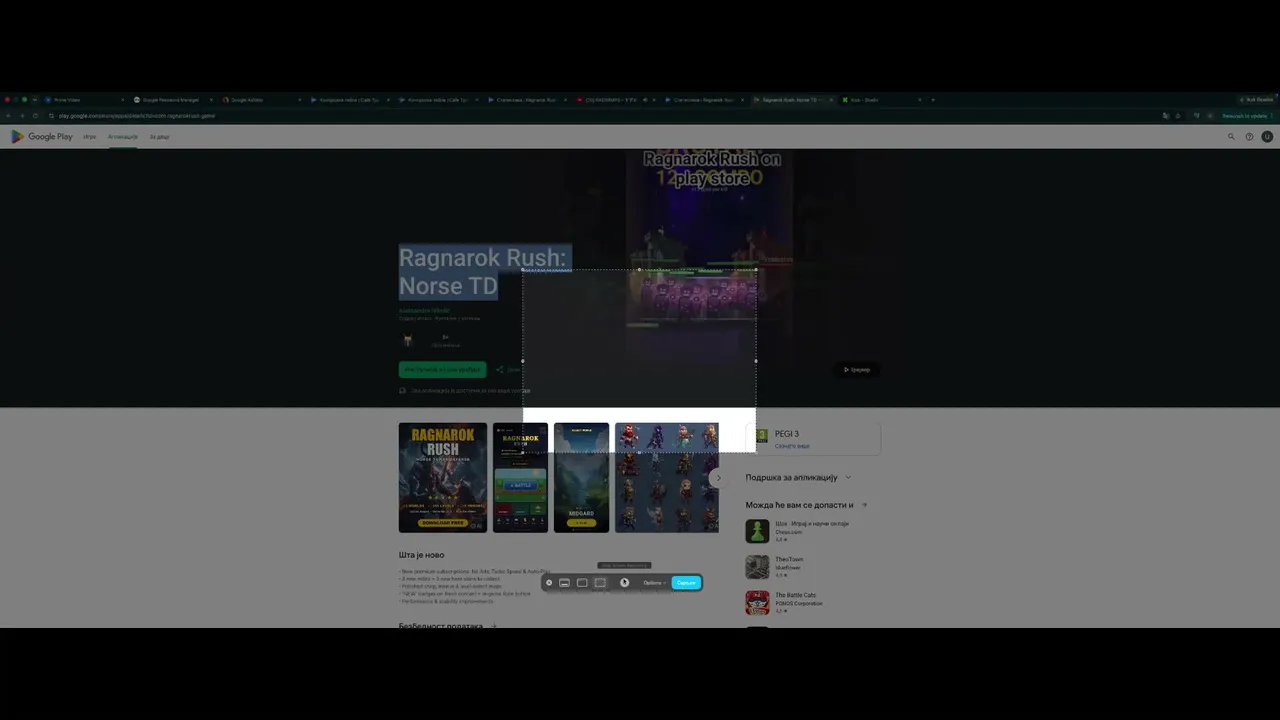
Task: Open the Midgard world screenshot
Action: (x=582, y=477)
